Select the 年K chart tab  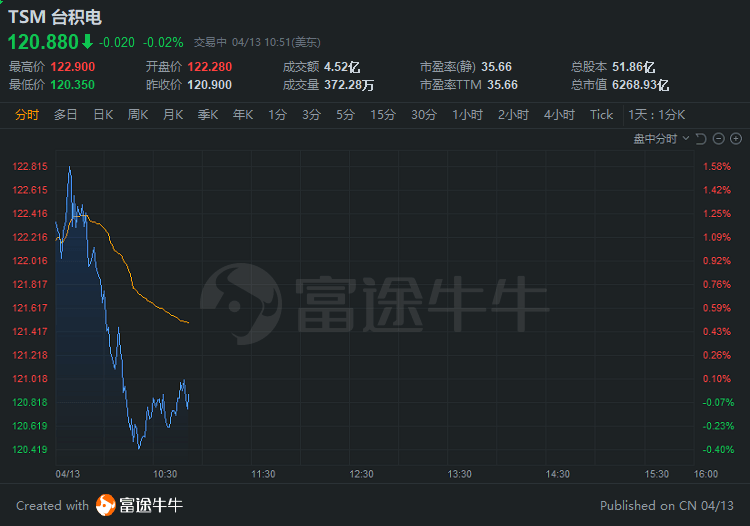(x=243, y=115)
